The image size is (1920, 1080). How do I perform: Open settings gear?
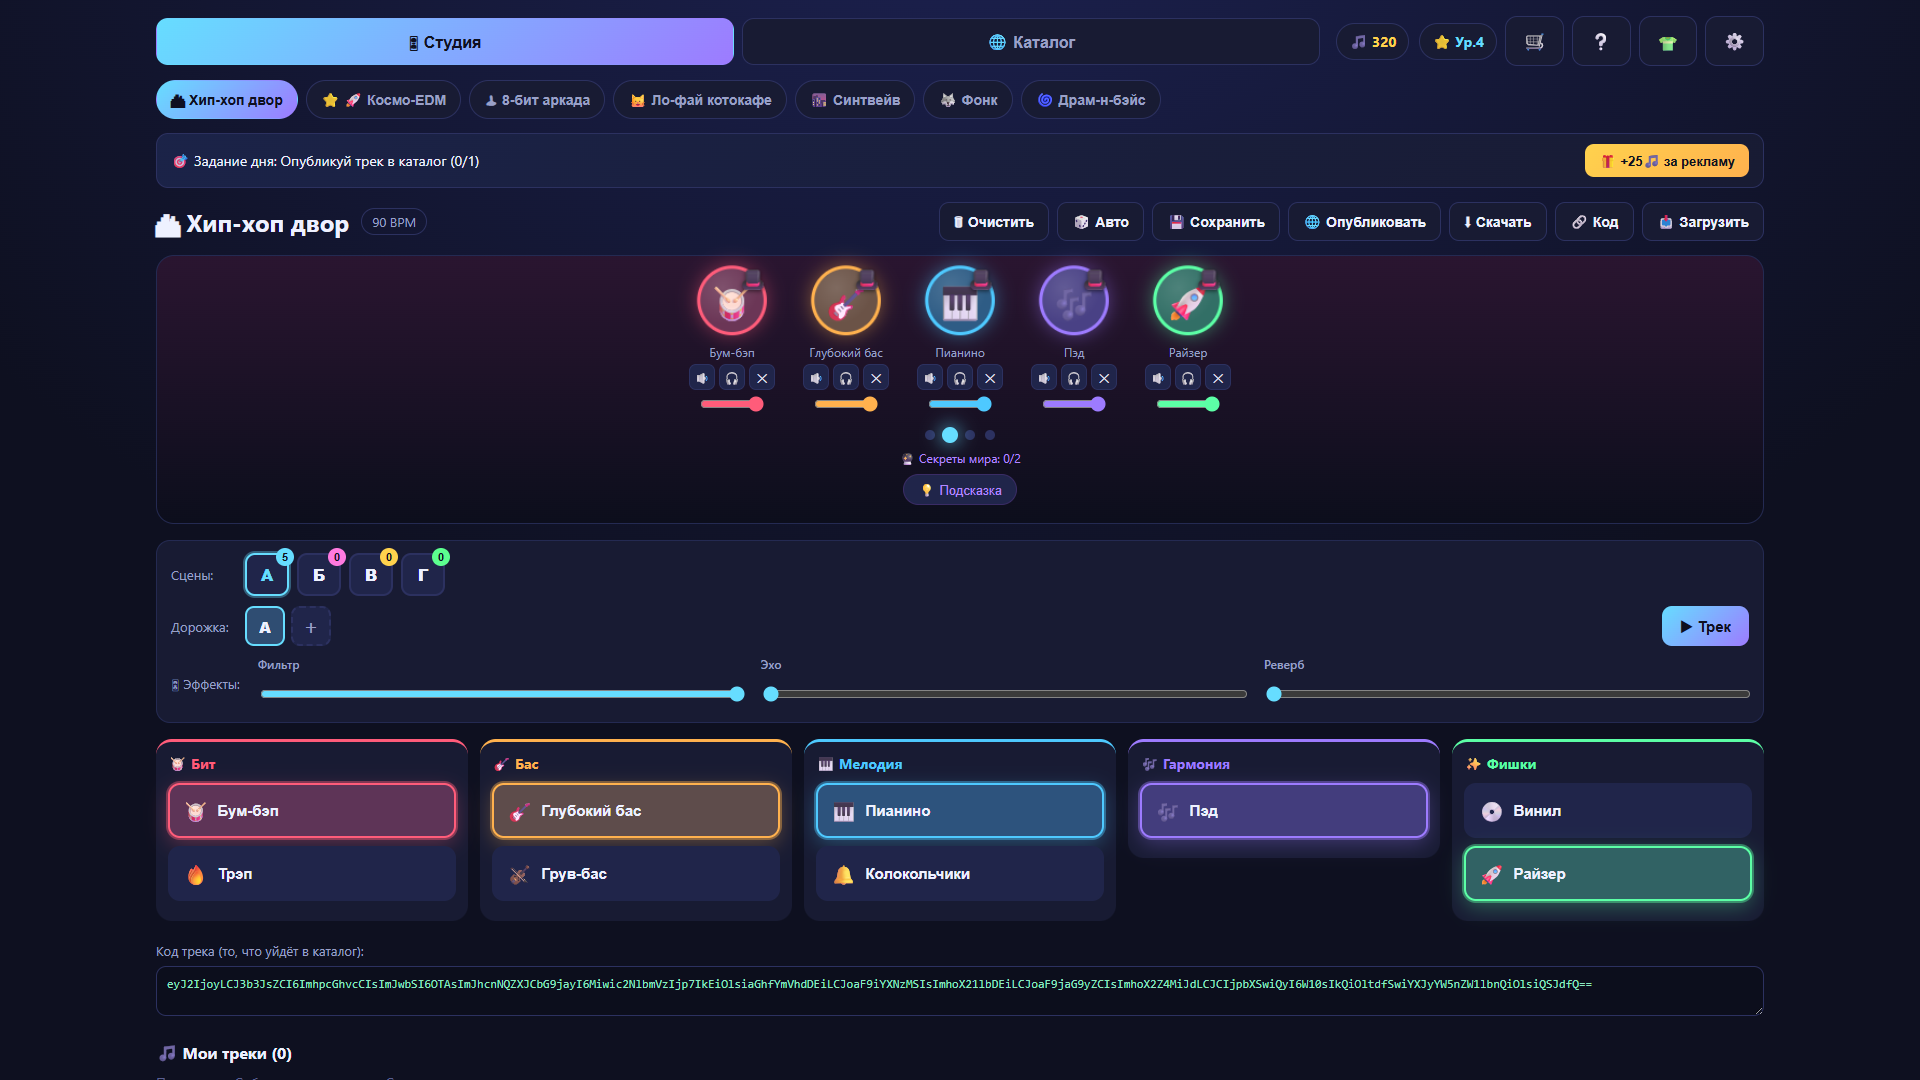[1734, 42]
